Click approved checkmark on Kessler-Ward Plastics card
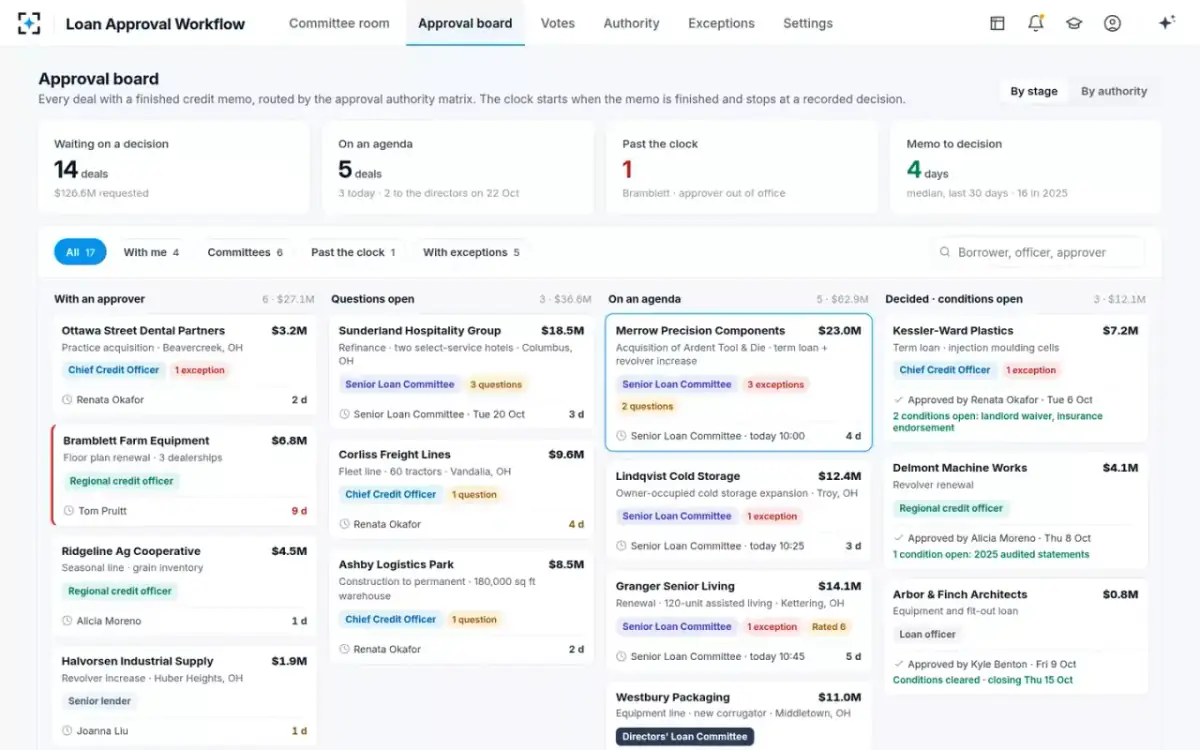Screen dimensions: 1200x750 [899, 400]
